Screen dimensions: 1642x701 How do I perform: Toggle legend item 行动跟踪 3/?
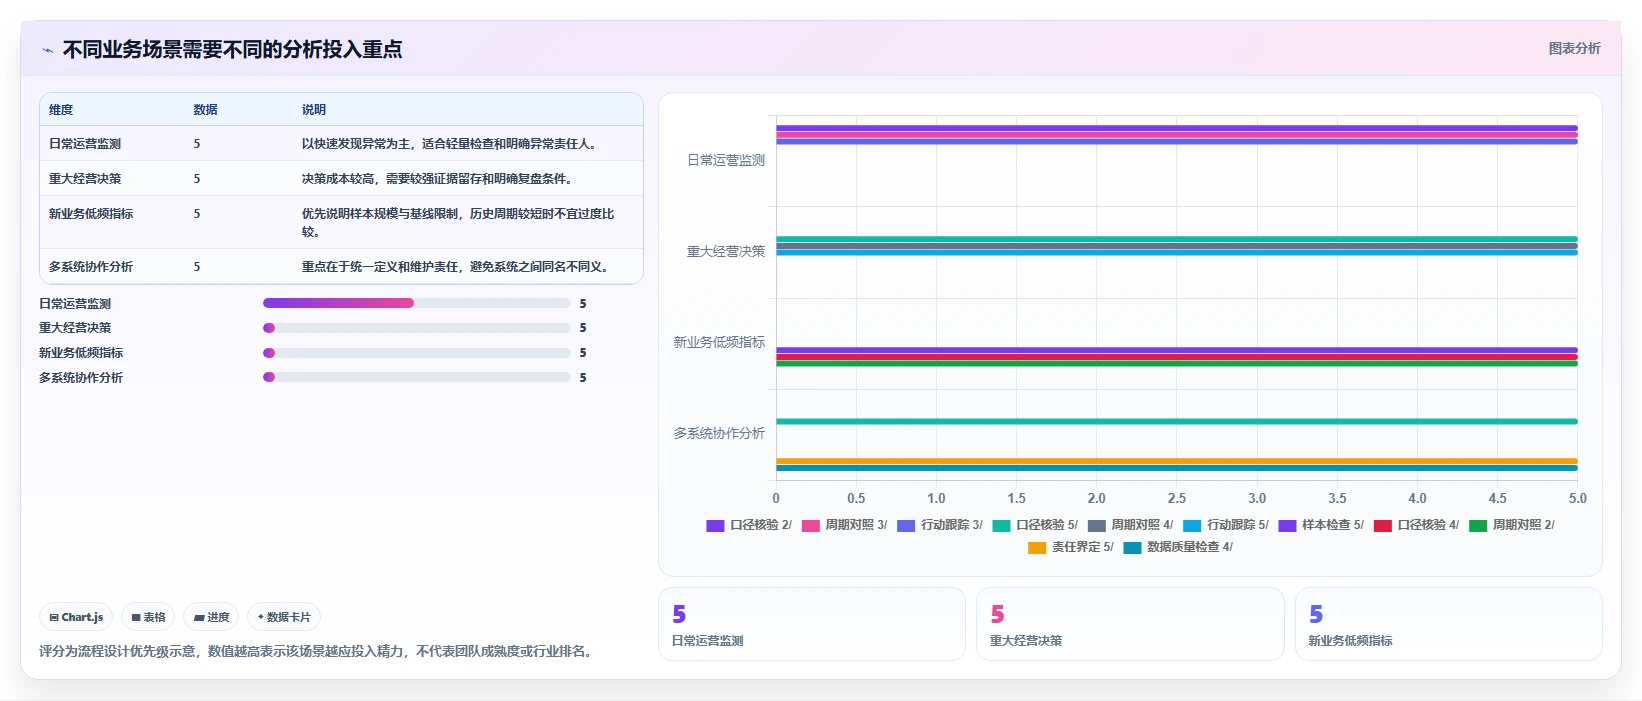pyautogui.click(x=940, y=525)
